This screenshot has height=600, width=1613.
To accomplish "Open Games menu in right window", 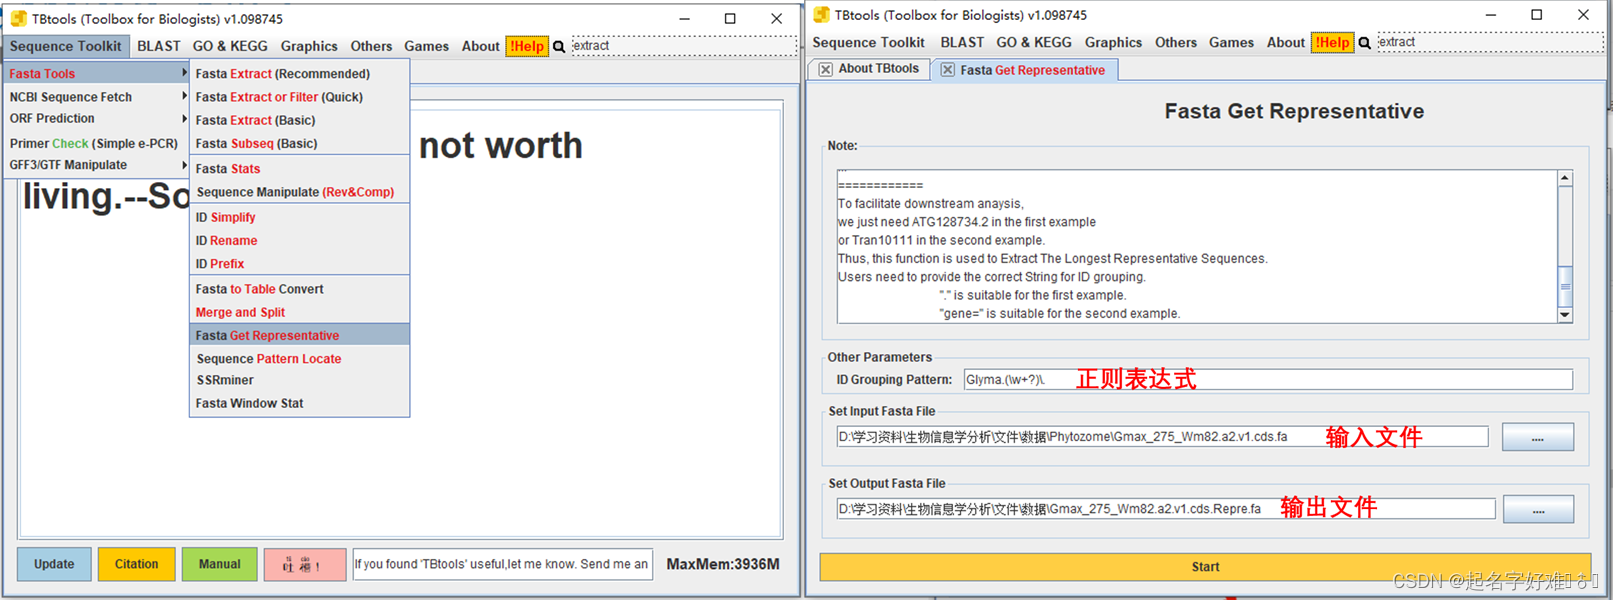I will pos(1231,42).
